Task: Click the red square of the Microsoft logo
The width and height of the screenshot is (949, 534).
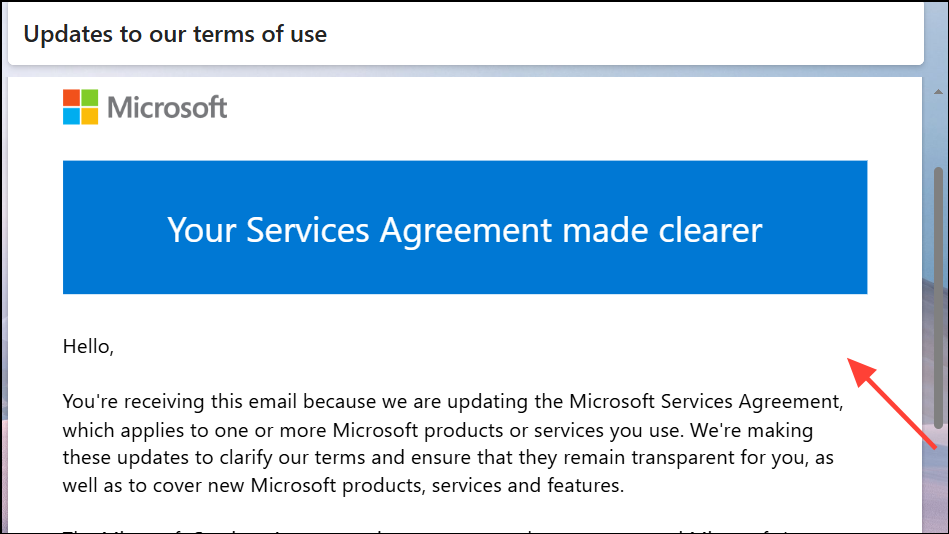Action: tap(71, 98)
